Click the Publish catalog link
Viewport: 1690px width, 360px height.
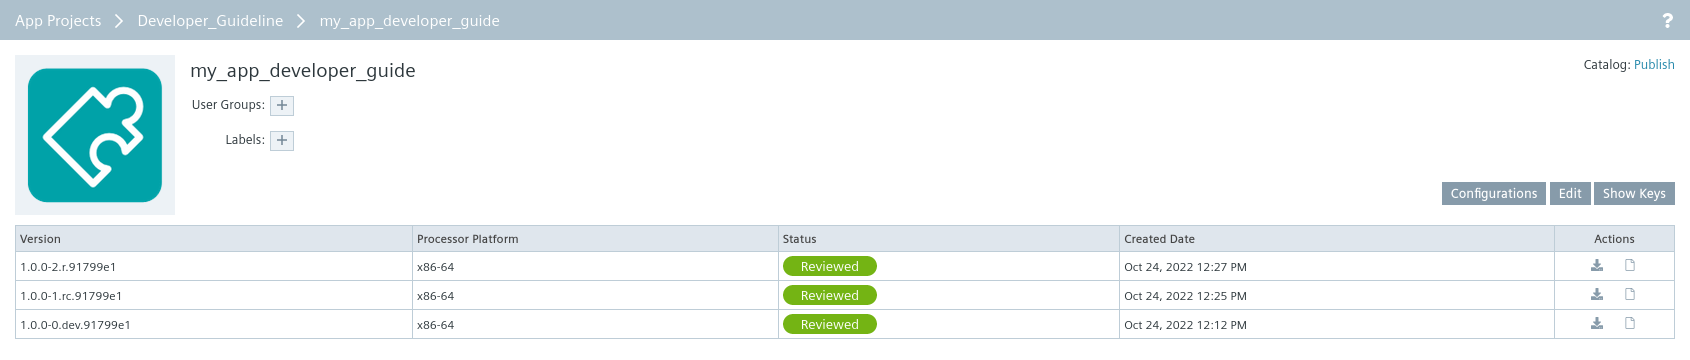click(1654, 64)
